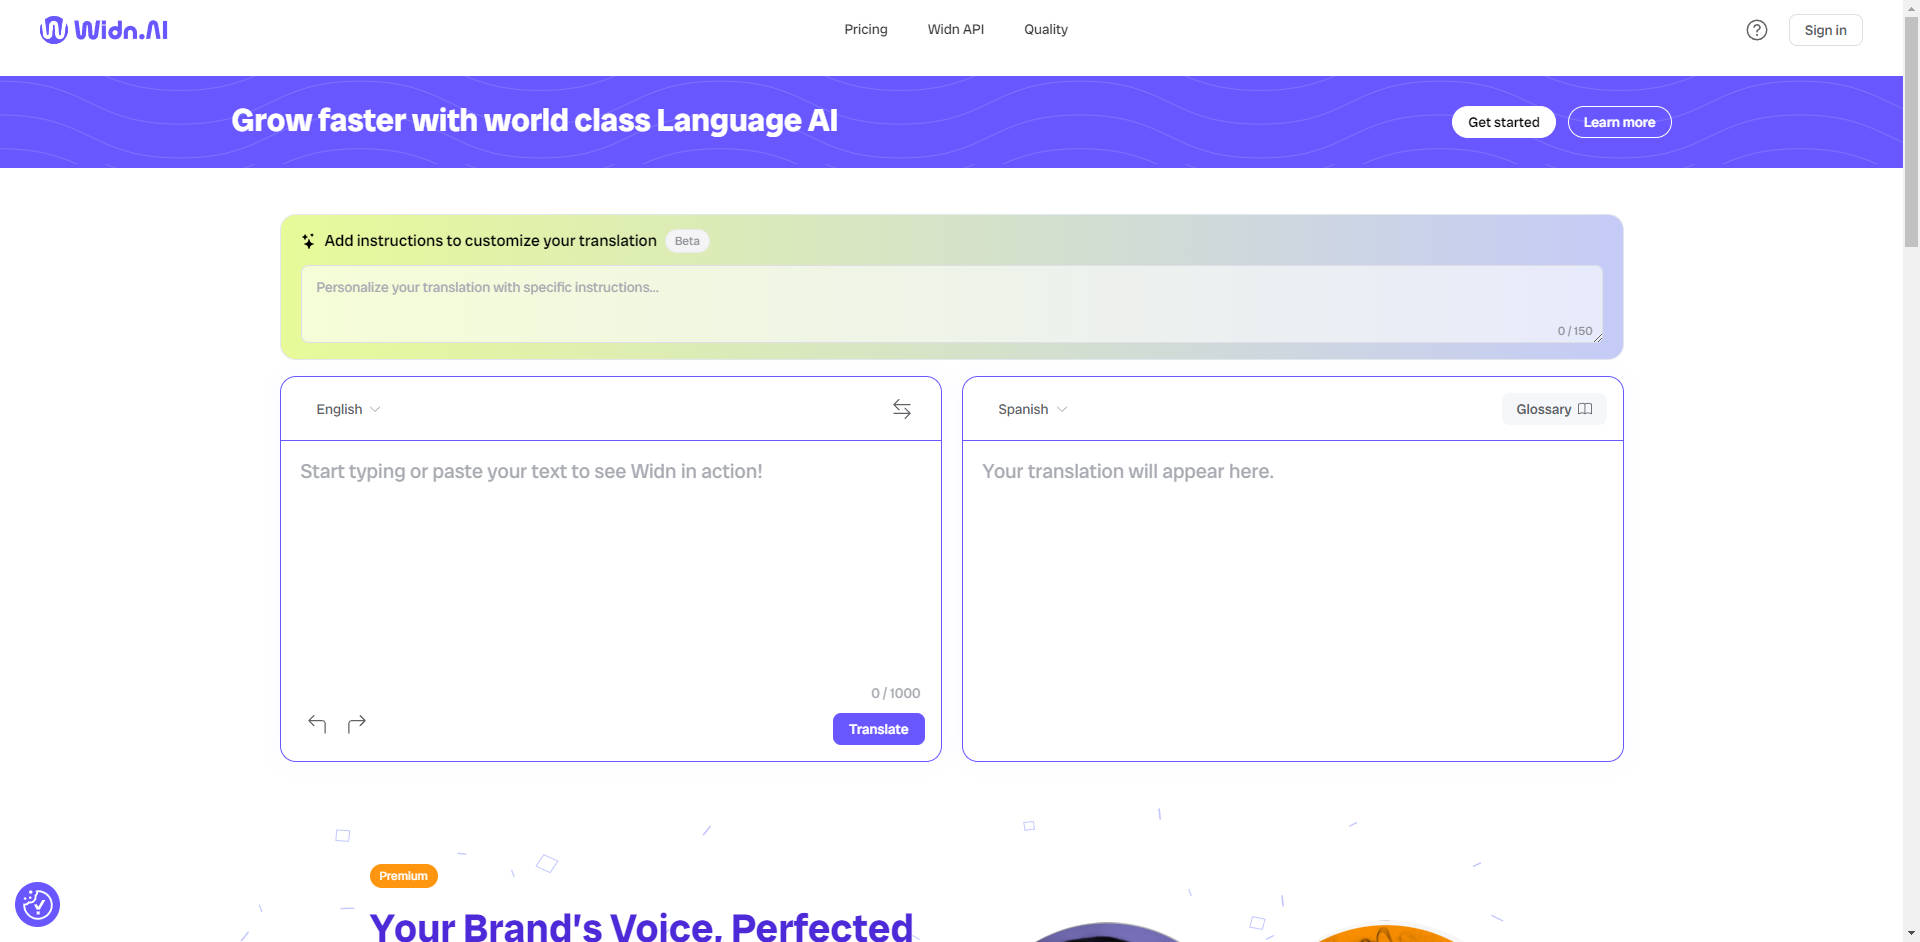Open help via the question mark icon
1920x942 pixels.
[x=1757, y=29]
